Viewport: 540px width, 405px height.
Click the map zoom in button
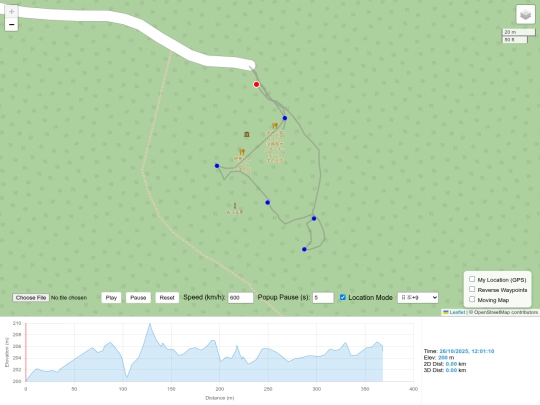[x=11, y=11]
